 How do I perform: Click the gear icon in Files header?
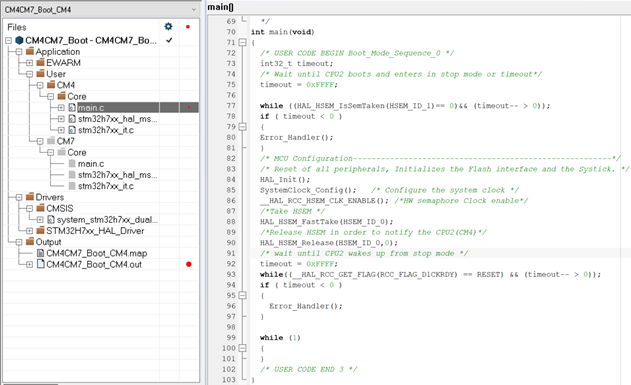(168, 27)
